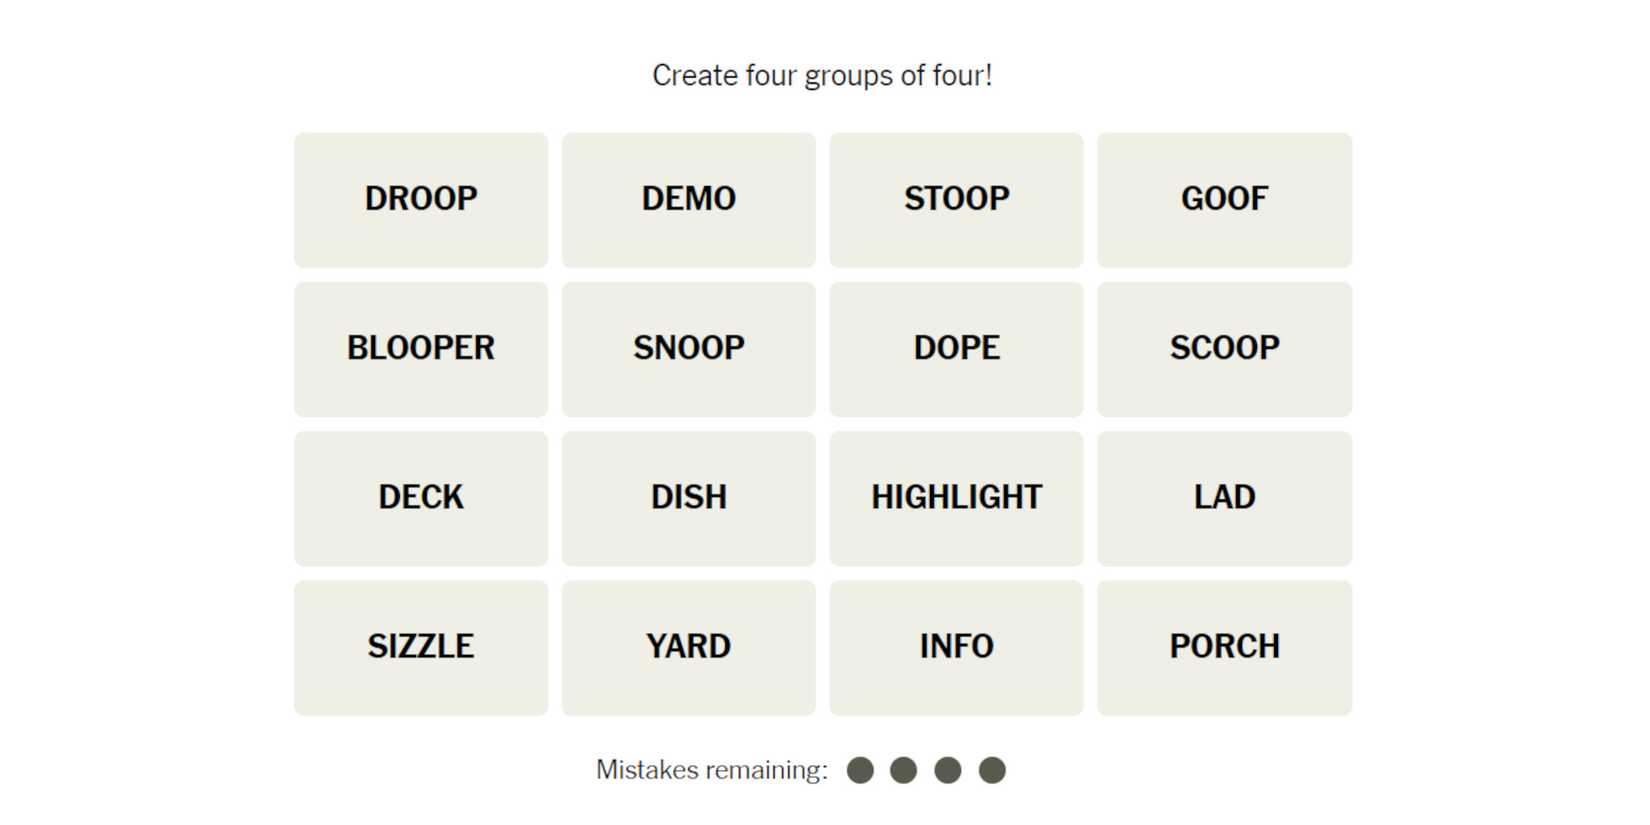
Task: Select the DOPE tile
Action: click(x=956, y=349)
